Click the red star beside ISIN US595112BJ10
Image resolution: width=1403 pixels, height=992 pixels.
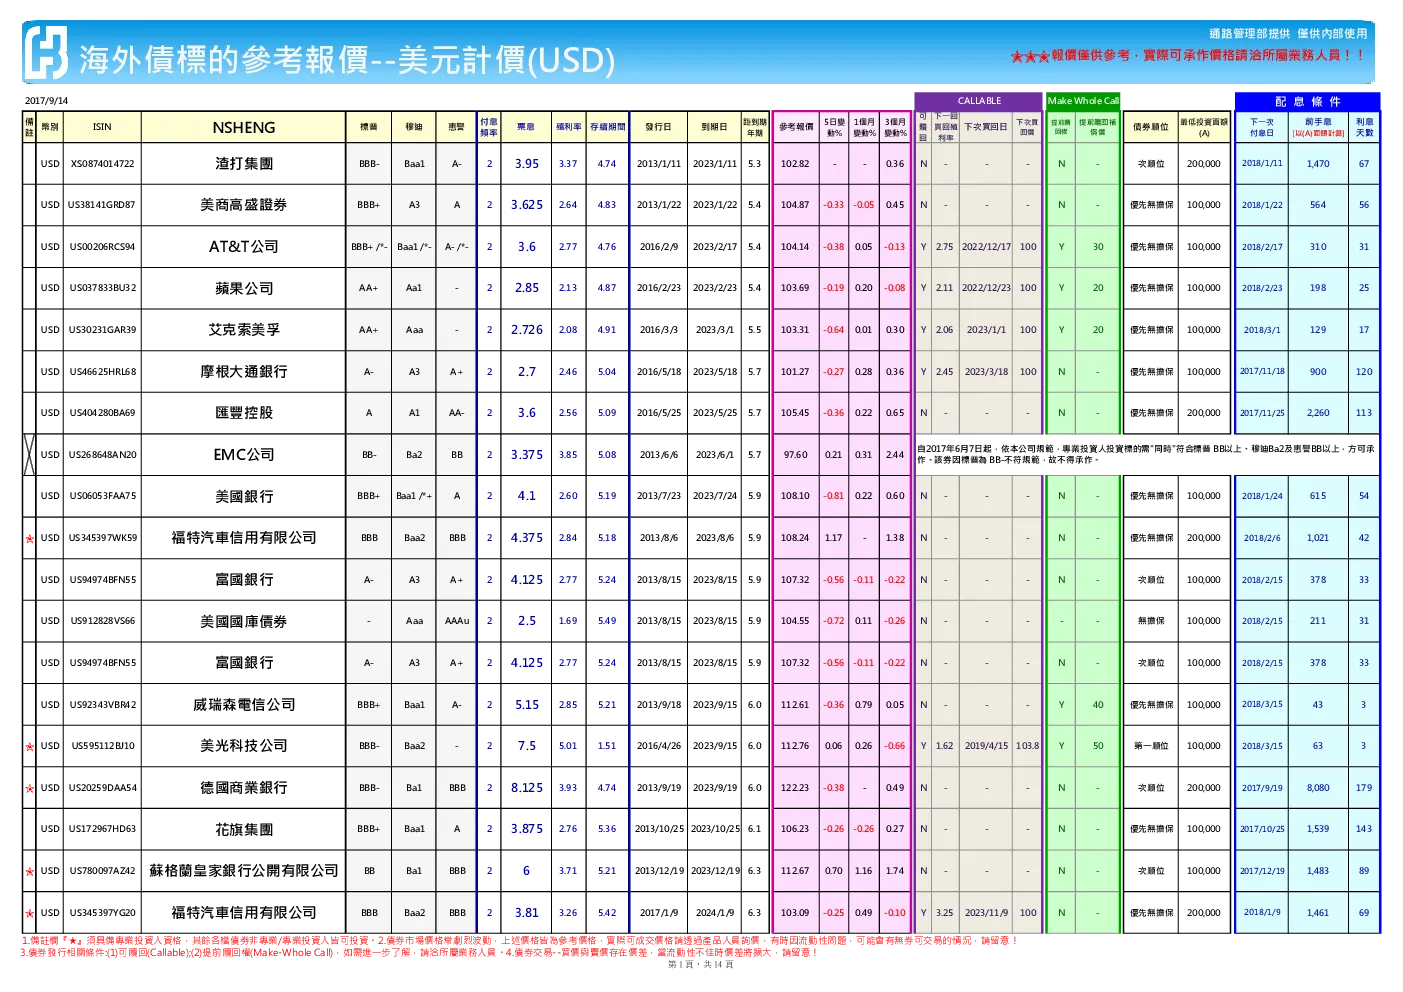tap(29, 747)
